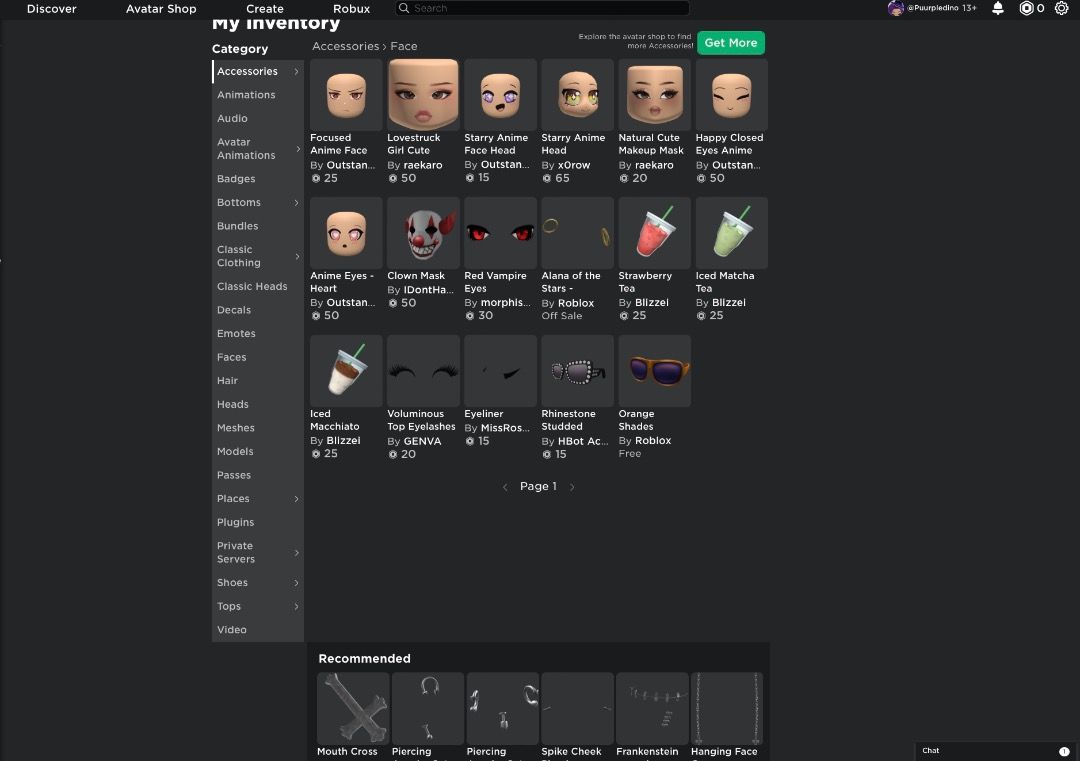Expand the Places category chevron
Image resolution: width=1080 pixels, height=761 pixels.
[296, 499]
